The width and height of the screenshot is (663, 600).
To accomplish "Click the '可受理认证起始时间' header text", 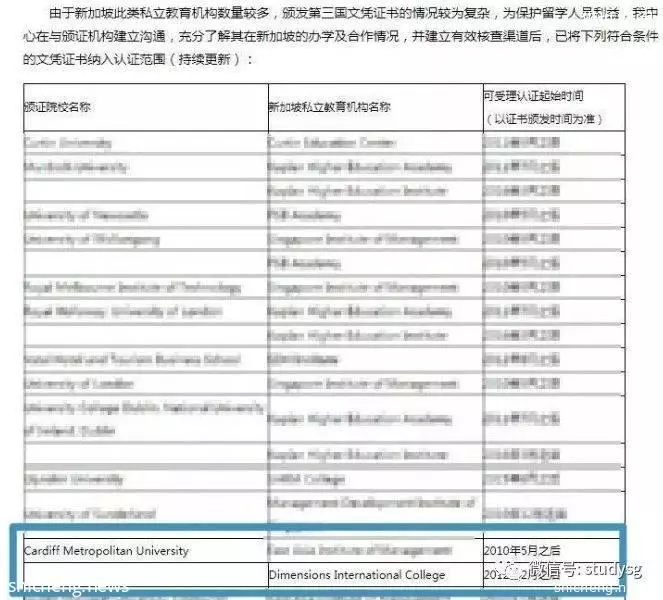I will pyautogui.click(x=533, y=96).
